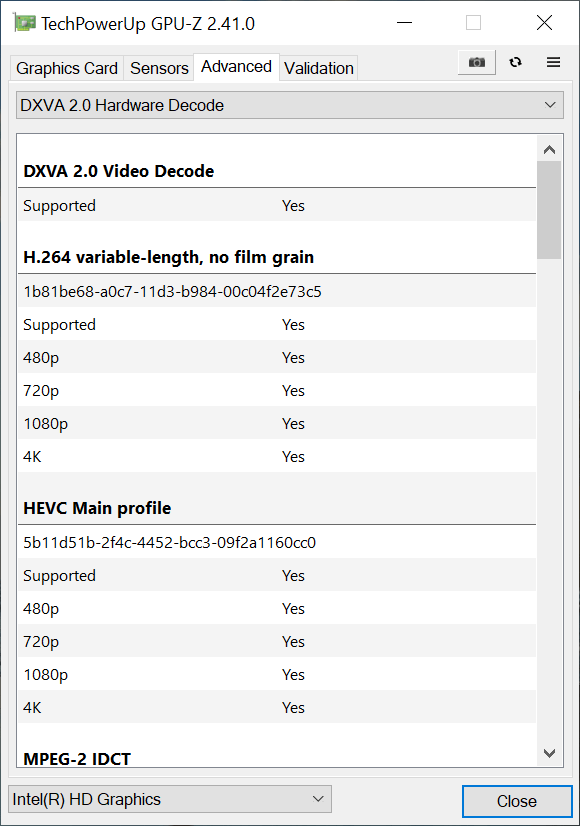Click the chevron of the Hardware Decode combo box
580x826 pixels.
(550, 105)
